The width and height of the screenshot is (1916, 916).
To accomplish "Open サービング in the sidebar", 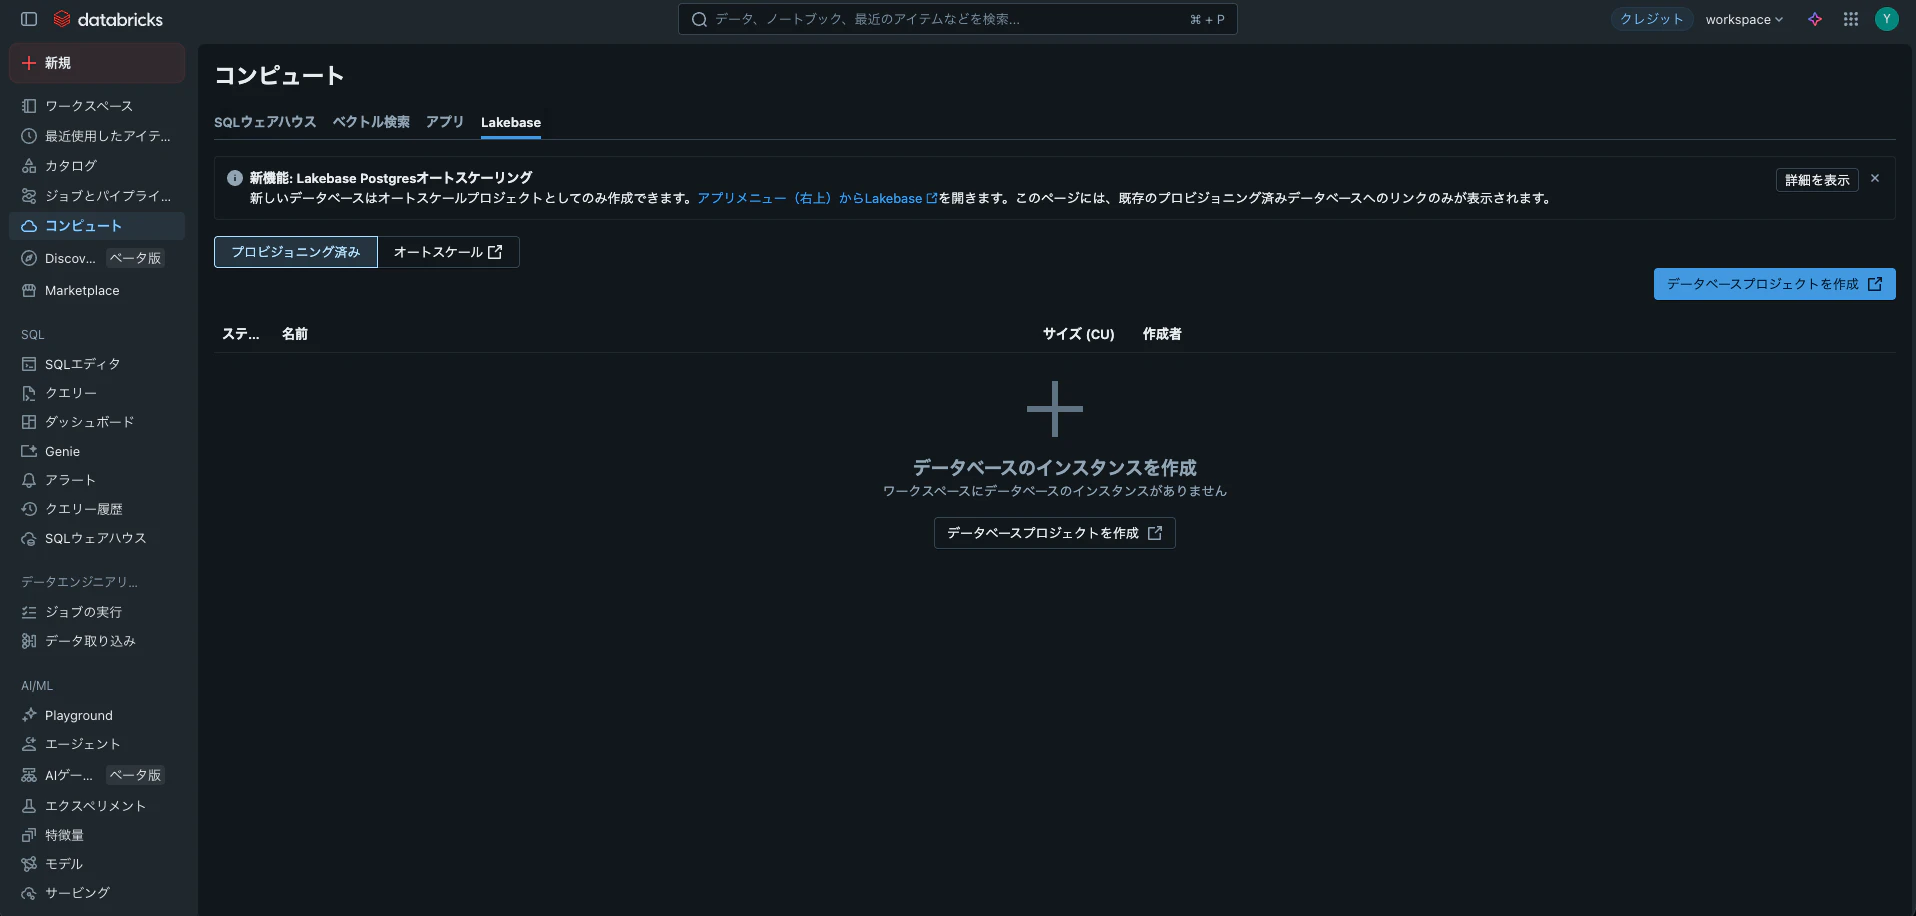I will [x=97, y=893].
